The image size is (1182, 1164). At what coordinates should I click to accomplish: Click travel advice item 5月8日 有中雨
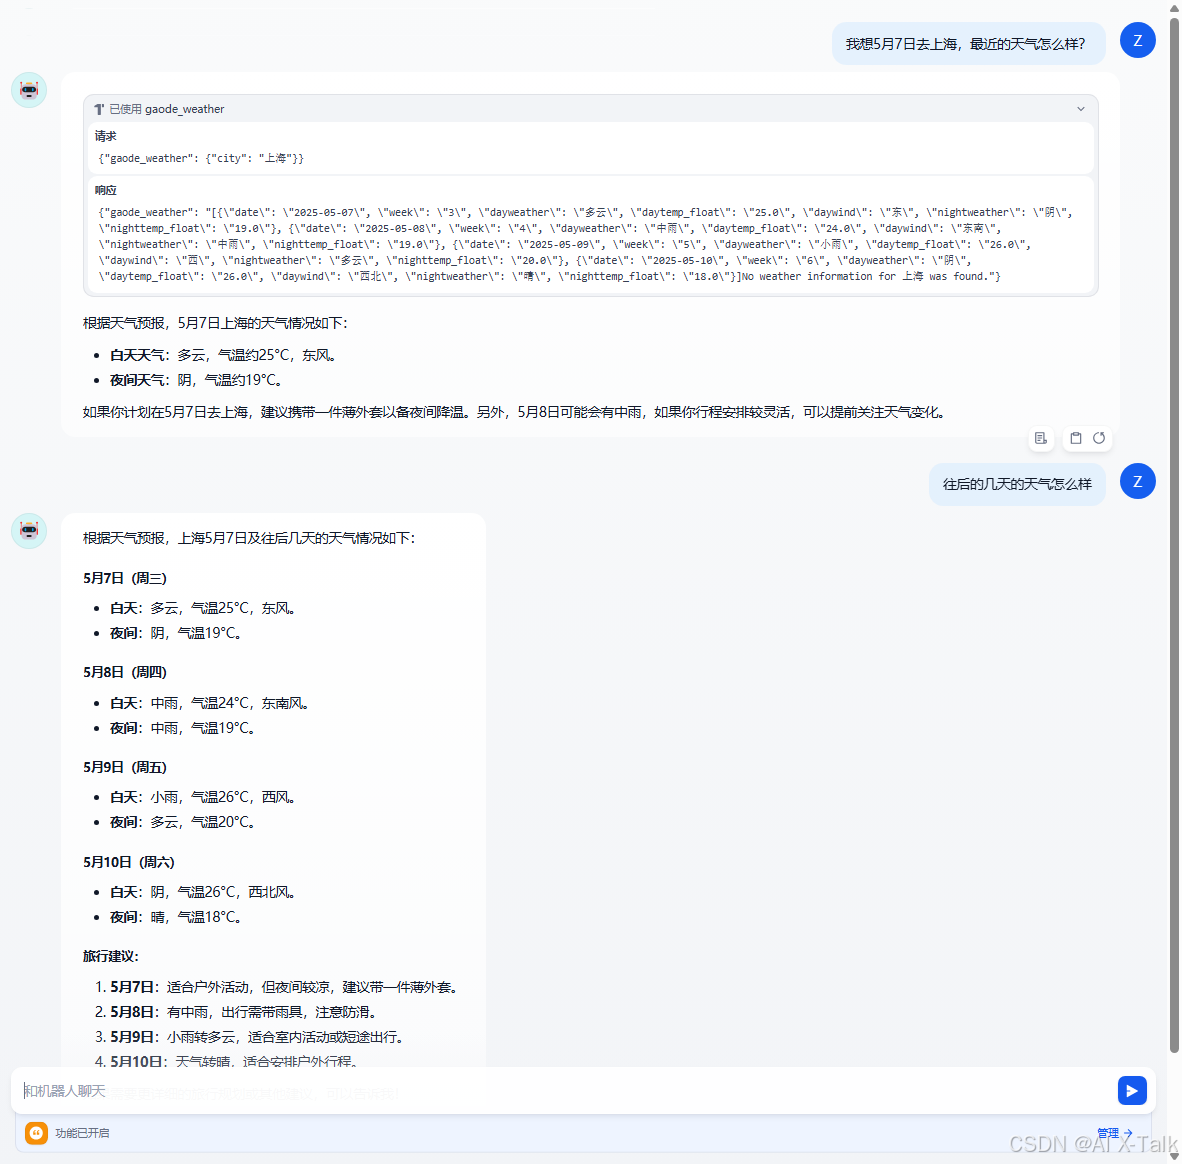(x=243, y=1012)
